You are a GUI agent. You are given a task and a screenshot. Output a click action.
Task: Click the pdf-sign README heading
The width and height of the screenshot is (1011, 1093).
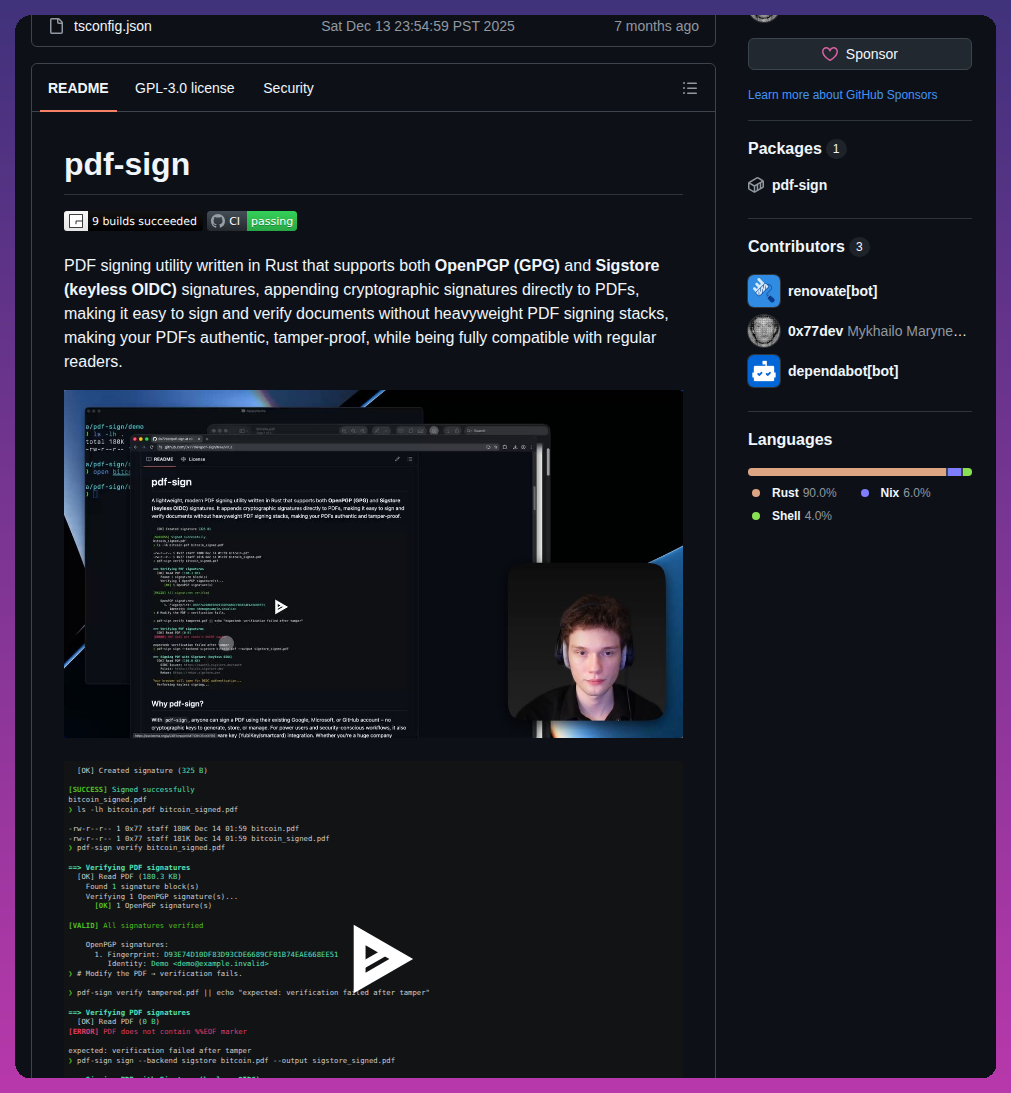coord(127,165)
